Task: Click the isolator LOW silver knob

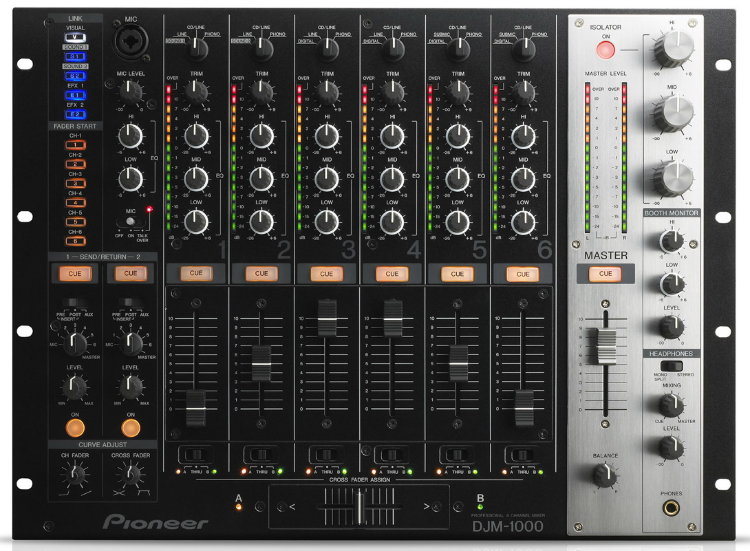Action: click(673, 178)
